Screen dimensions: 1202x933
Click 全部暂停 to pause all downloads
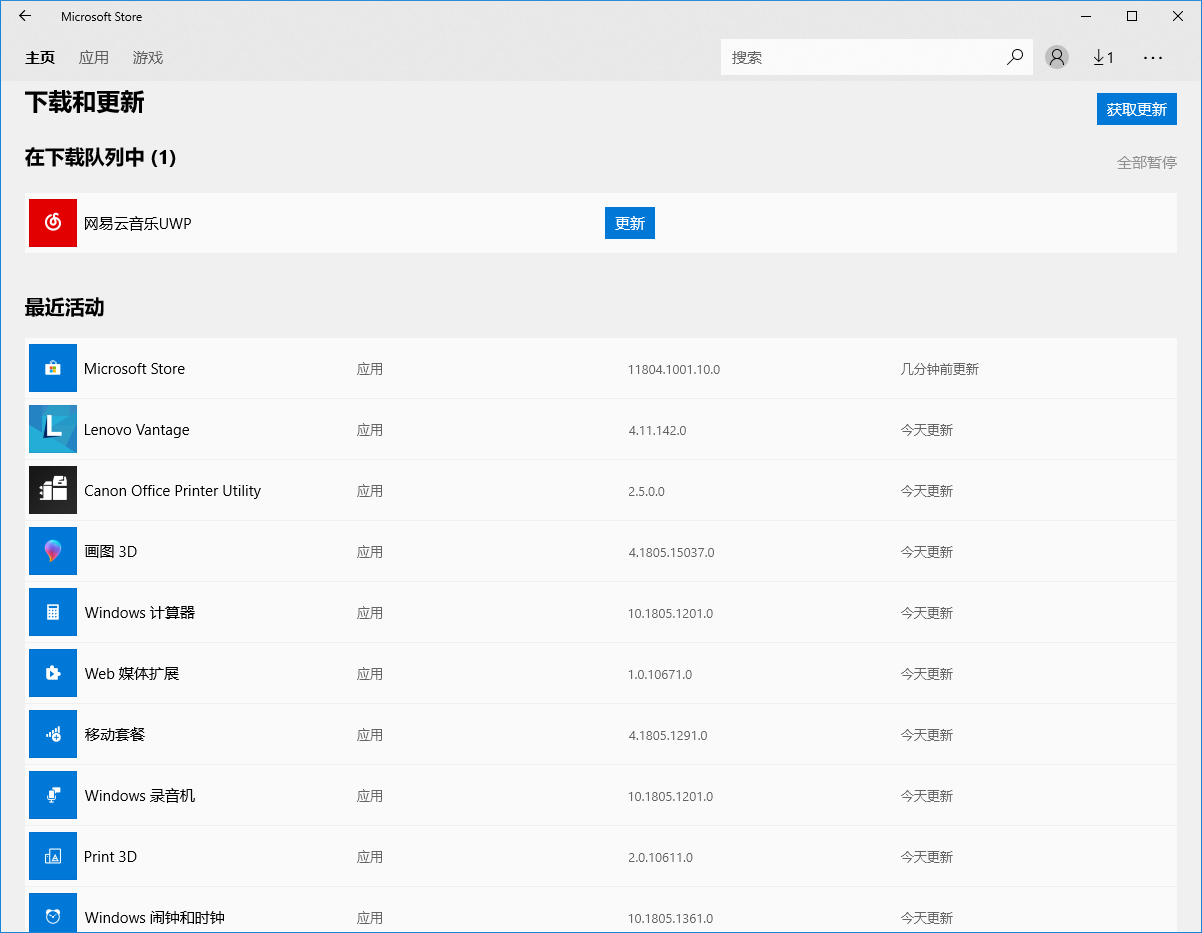pos(1147,162)
